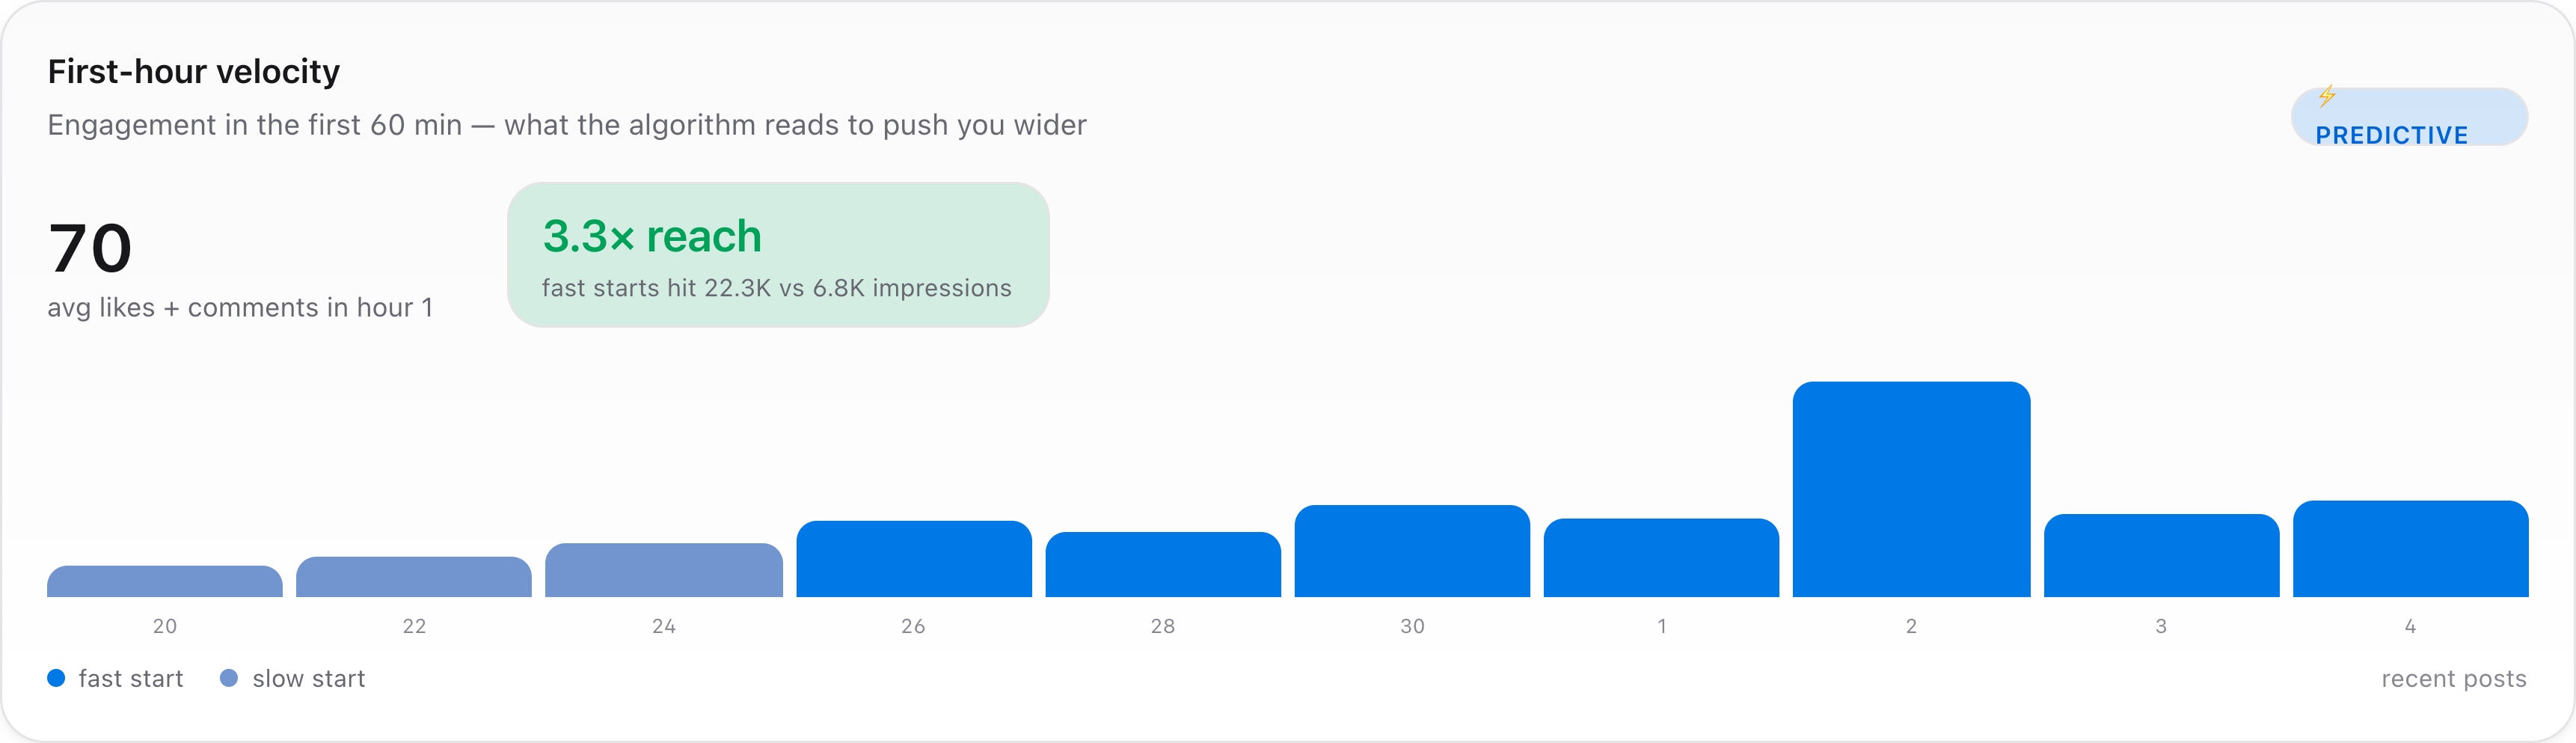The width and height of the screenshot is (2576, 743).
Task: Select the slow start bar for post 24
Action: coord(664,570)
